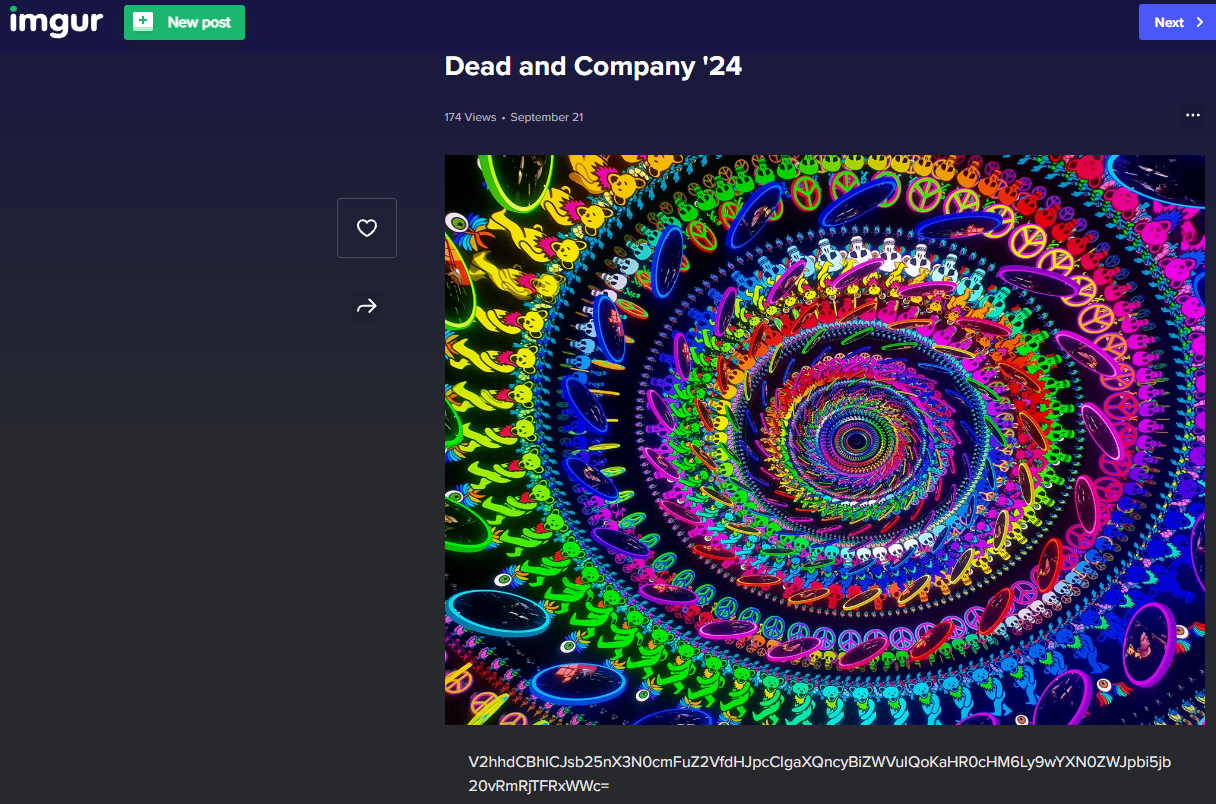Click the imgur logo
Screen dimensions: 1216x804
tap(56, 22)
